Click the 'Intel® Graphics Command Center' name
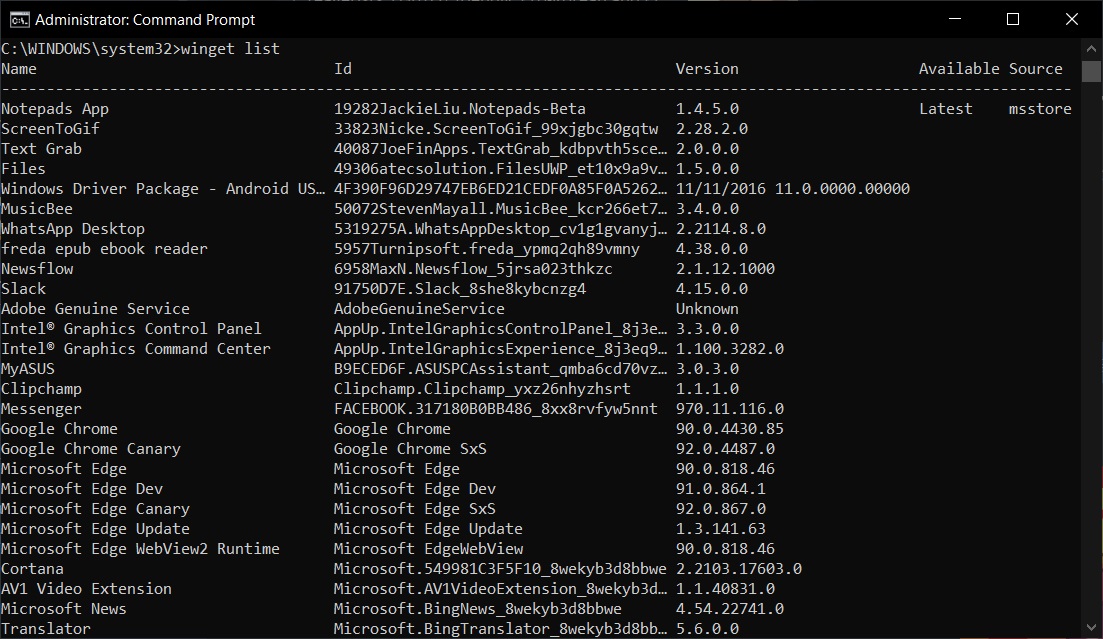This screenshot has height=639, width=1103. click(x=135, y=349)
